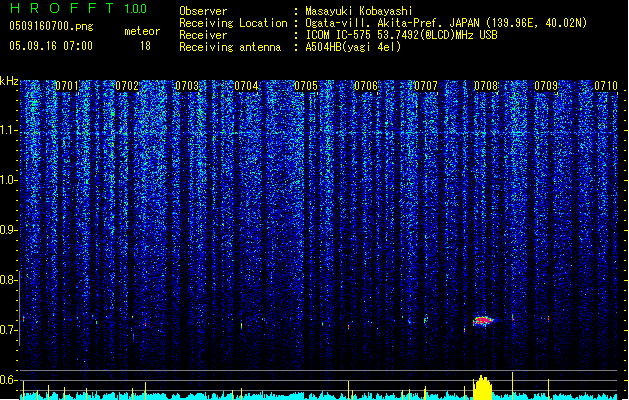Click the 0.8 kHz axis label
This screenshot has height=400, width=629.
point(9,280)
